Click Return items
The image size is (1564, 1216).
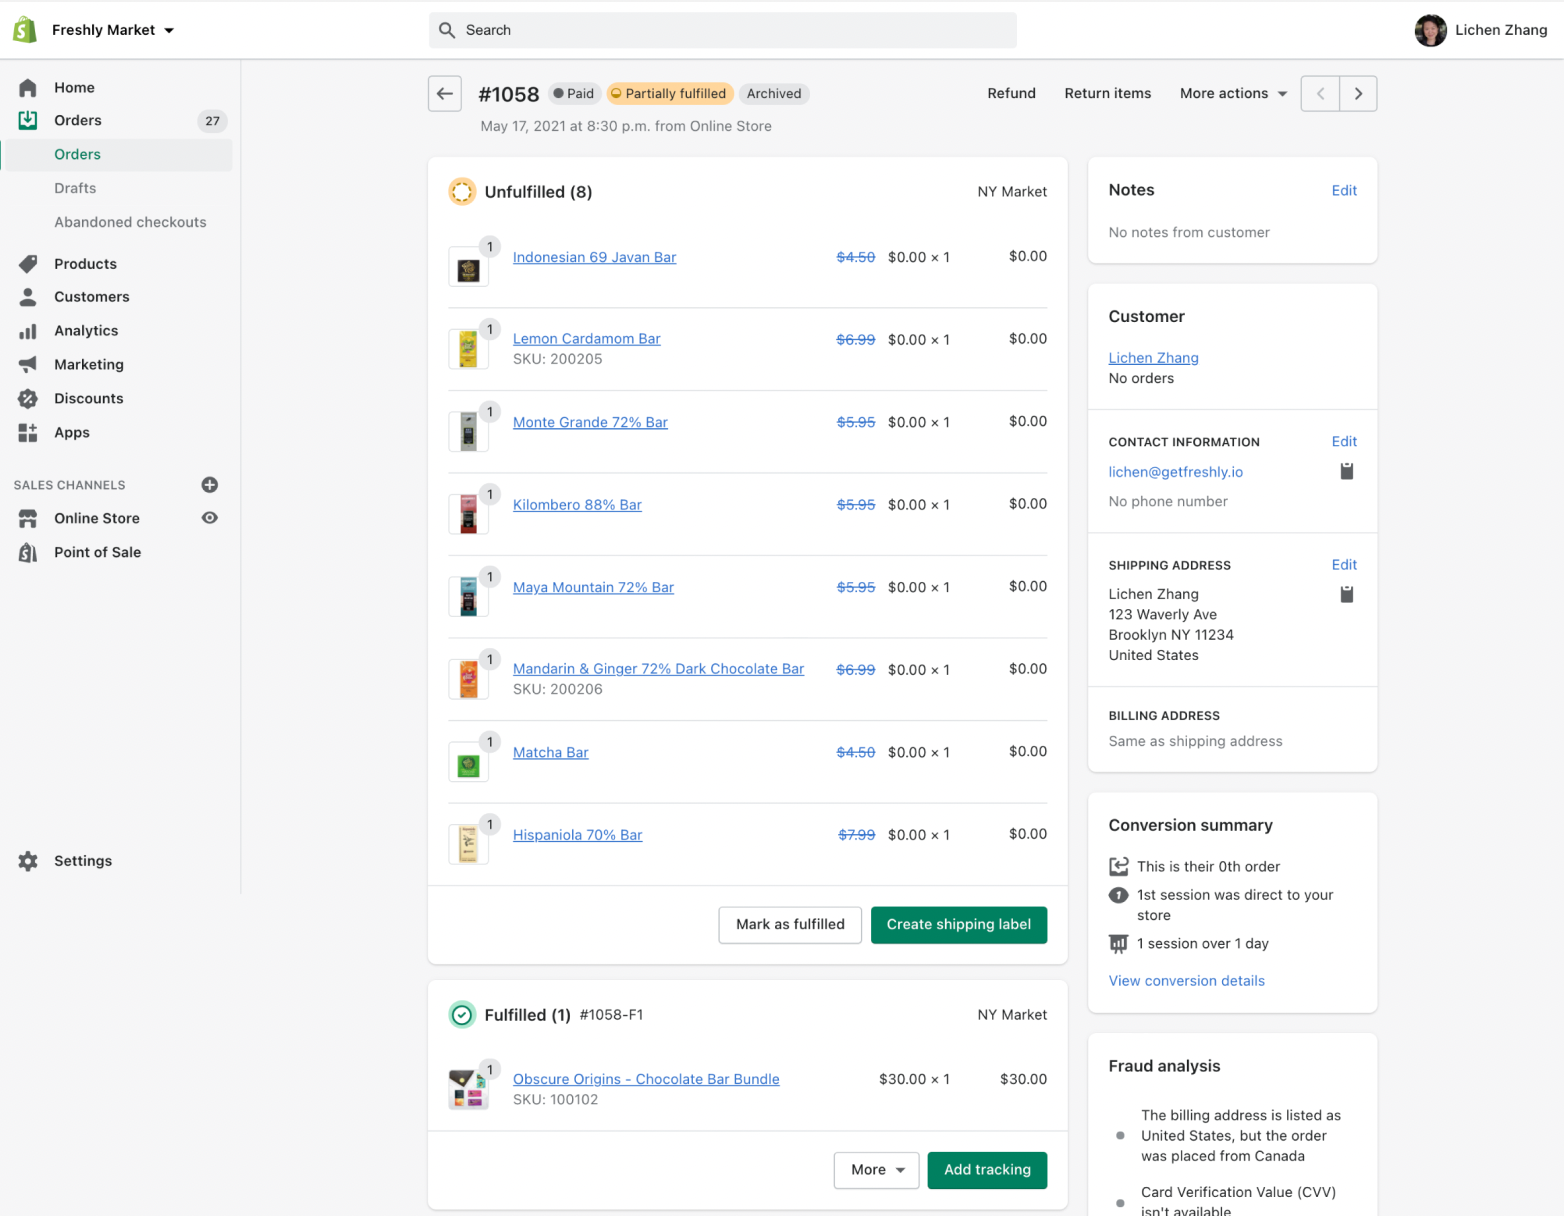point(1108,94)
